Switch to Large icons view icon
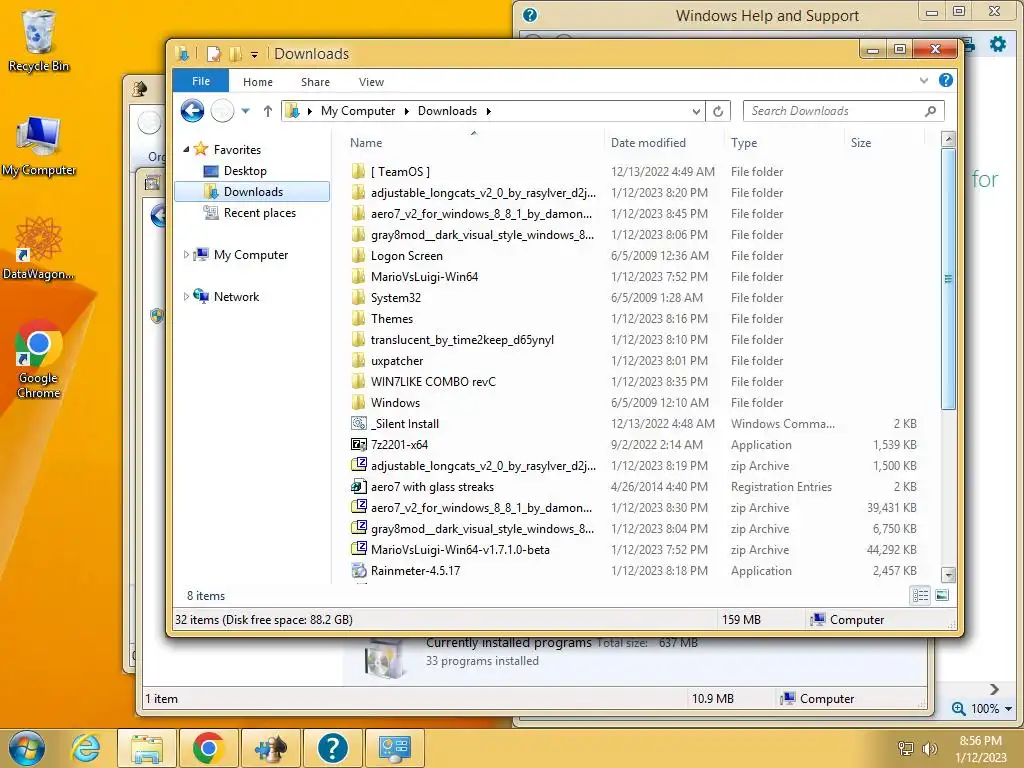 pyautogui.click(x=942, y=595)
